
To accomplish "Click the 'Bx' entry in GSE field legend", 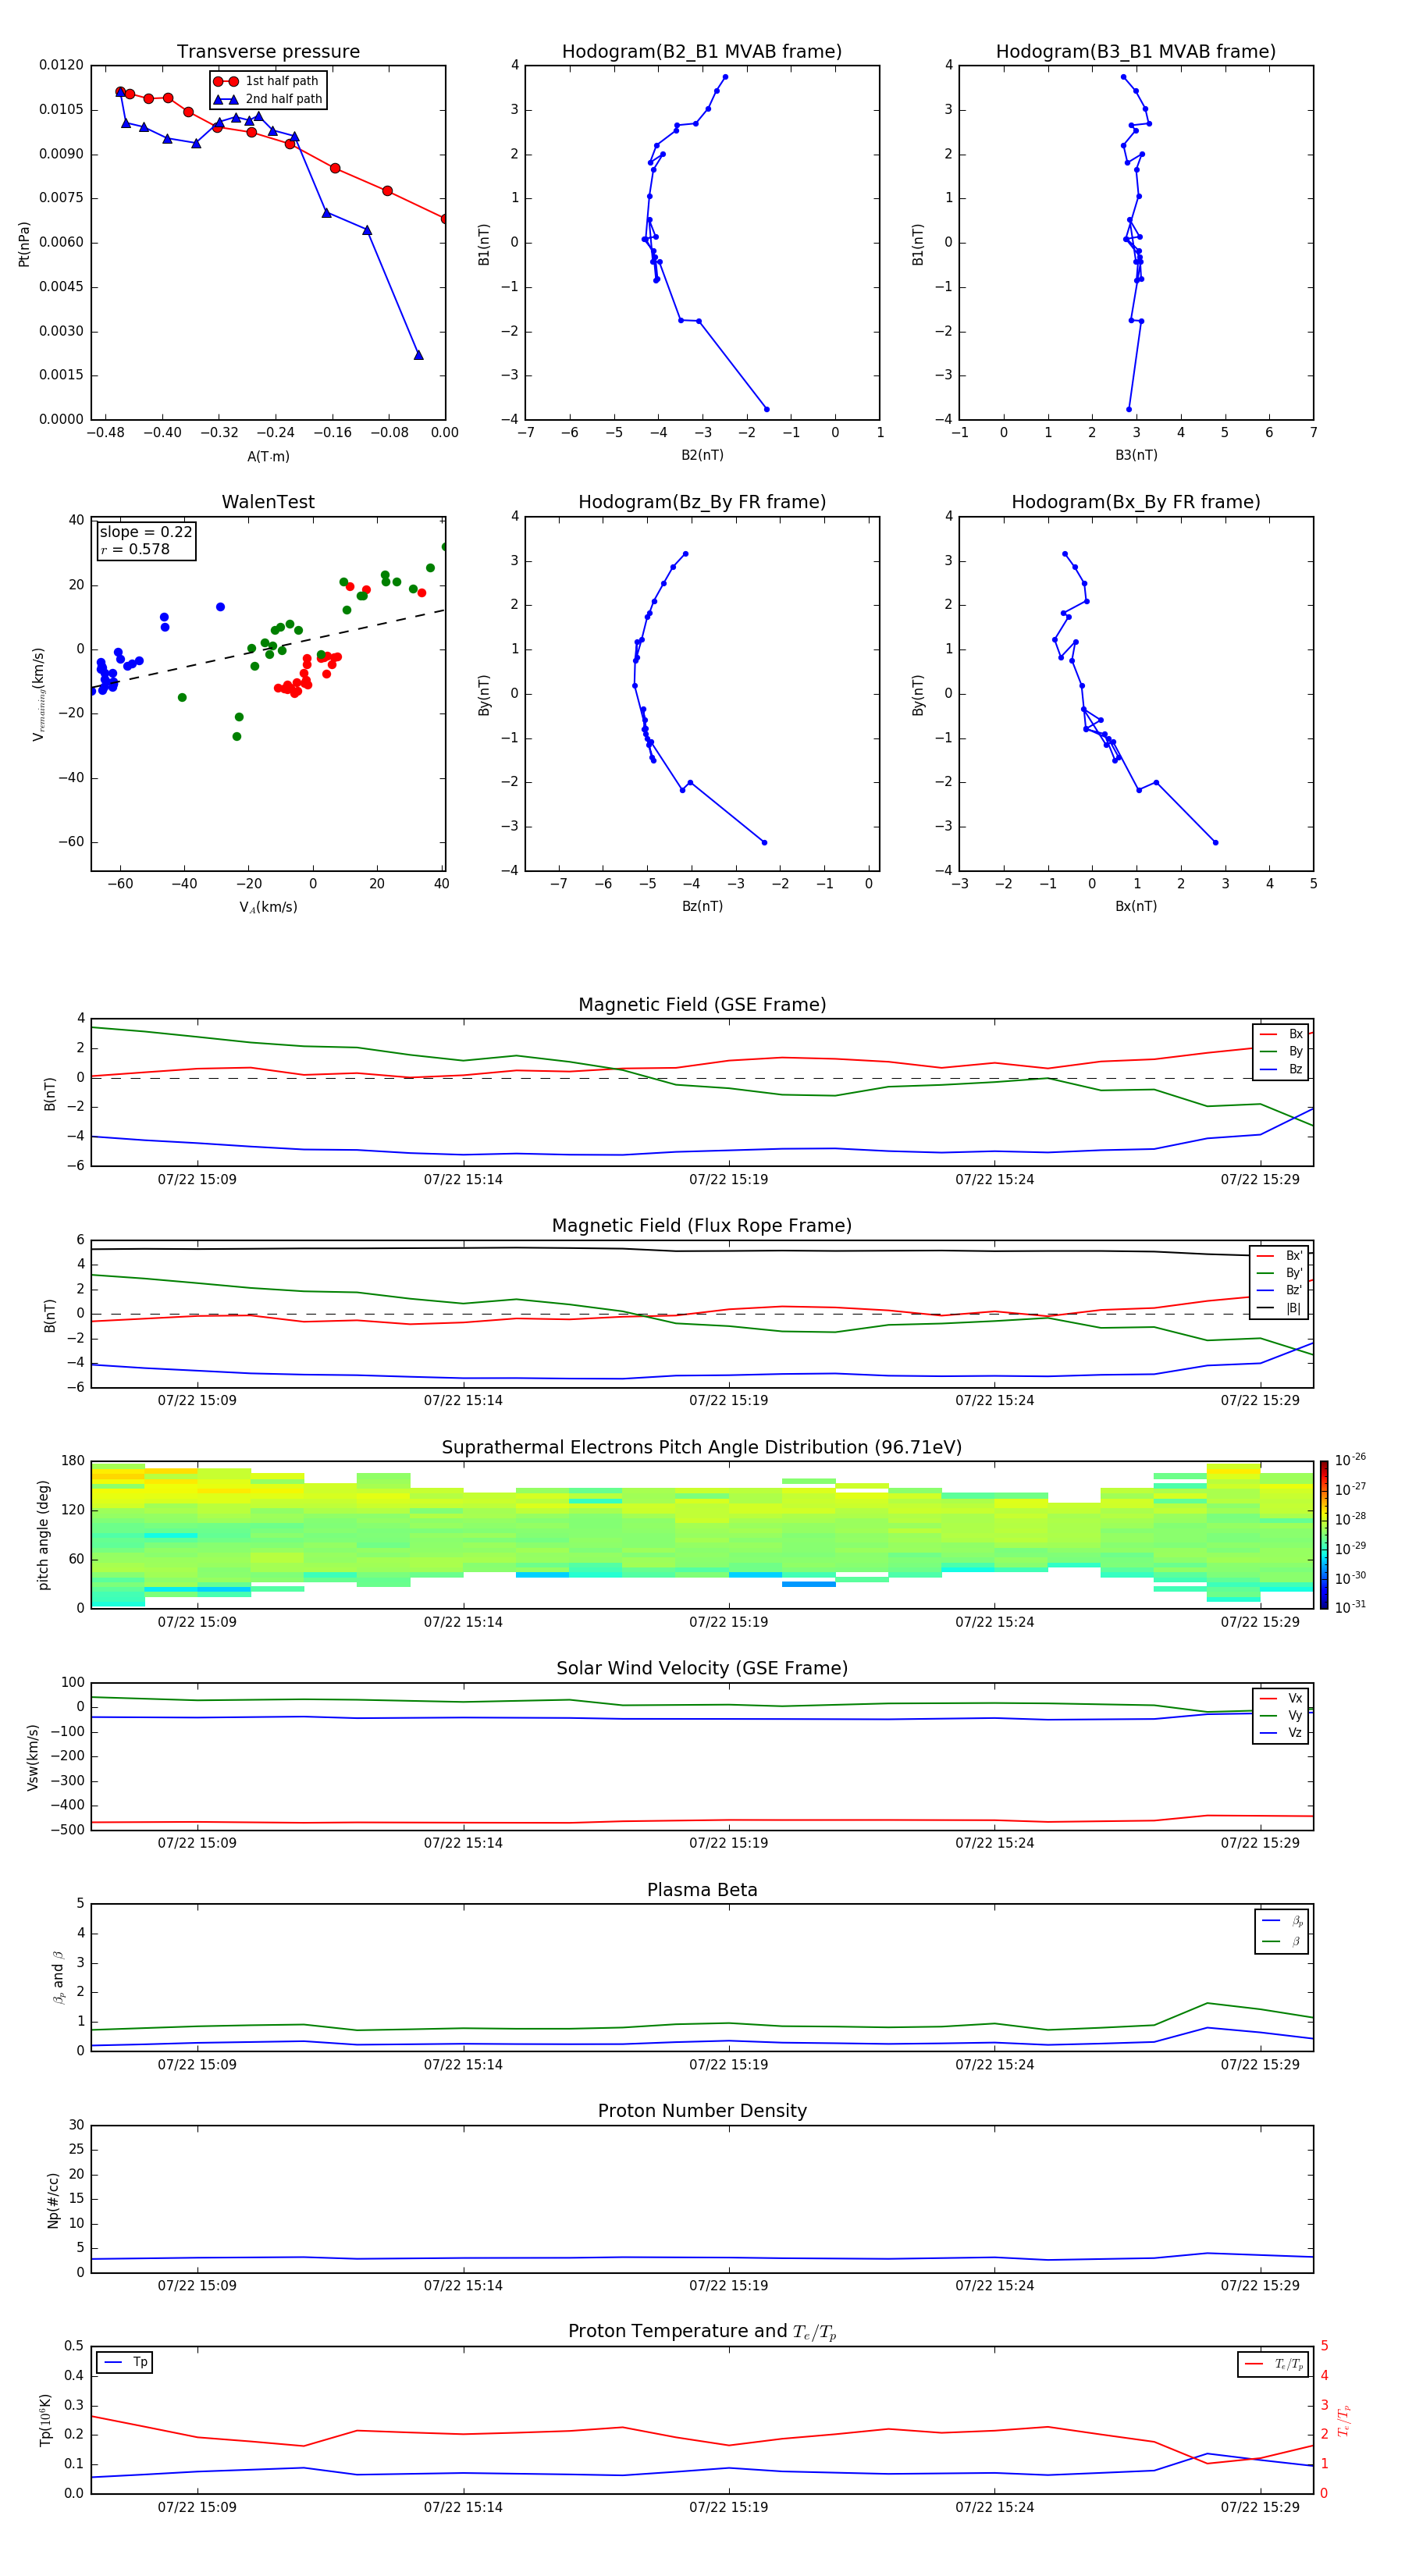I will click(1281, 1034).
